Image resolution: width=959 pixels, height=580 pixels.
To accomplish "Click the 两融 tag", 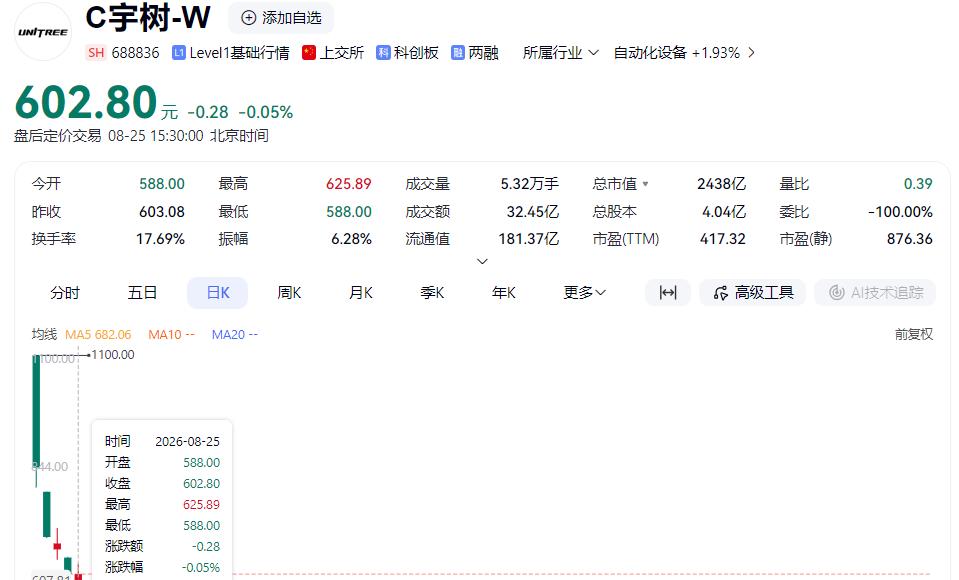I will pyautogui.click(x=475, y=53).
